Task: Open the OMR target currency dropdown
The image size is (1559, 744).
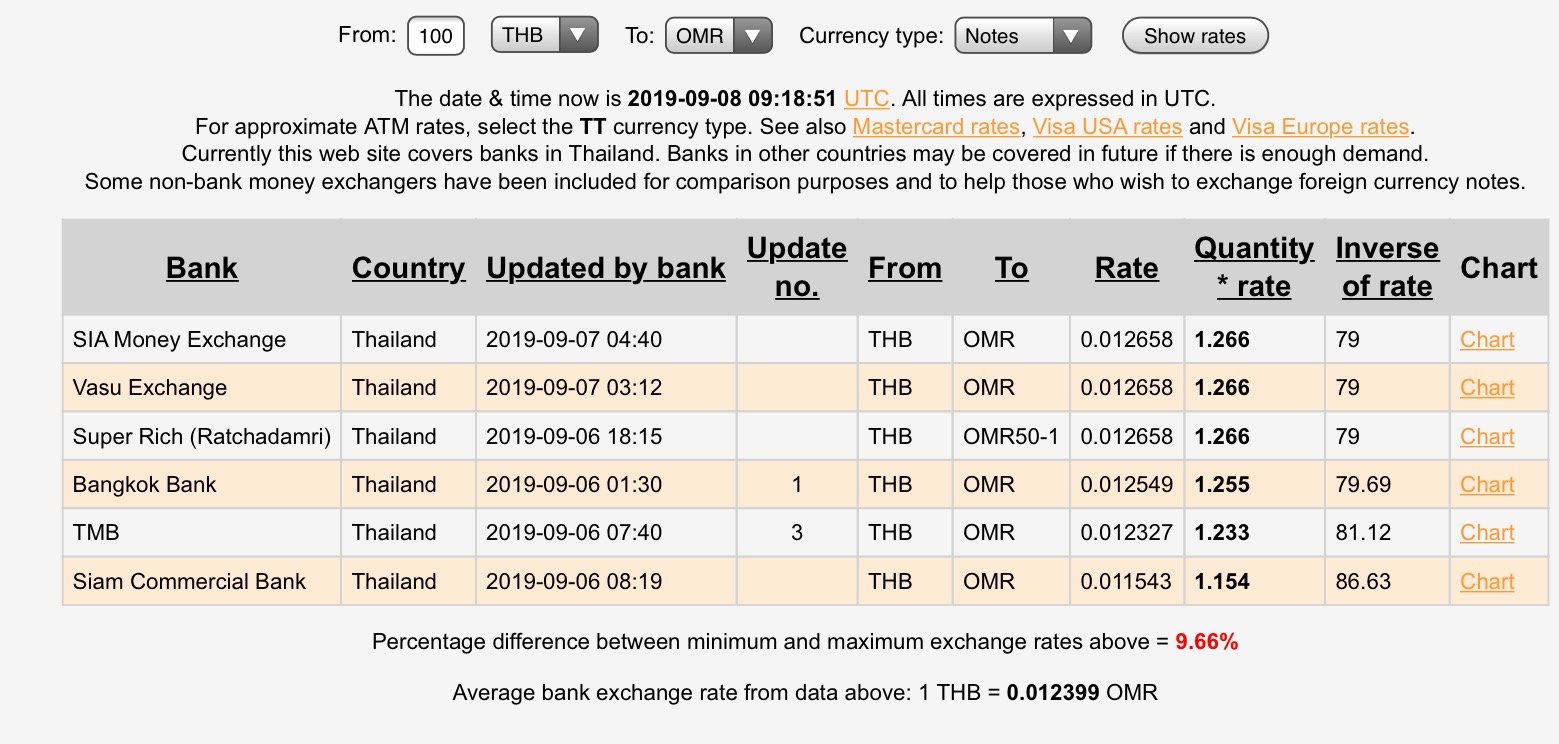Action: pyautogui.click(x=718, y=35)
